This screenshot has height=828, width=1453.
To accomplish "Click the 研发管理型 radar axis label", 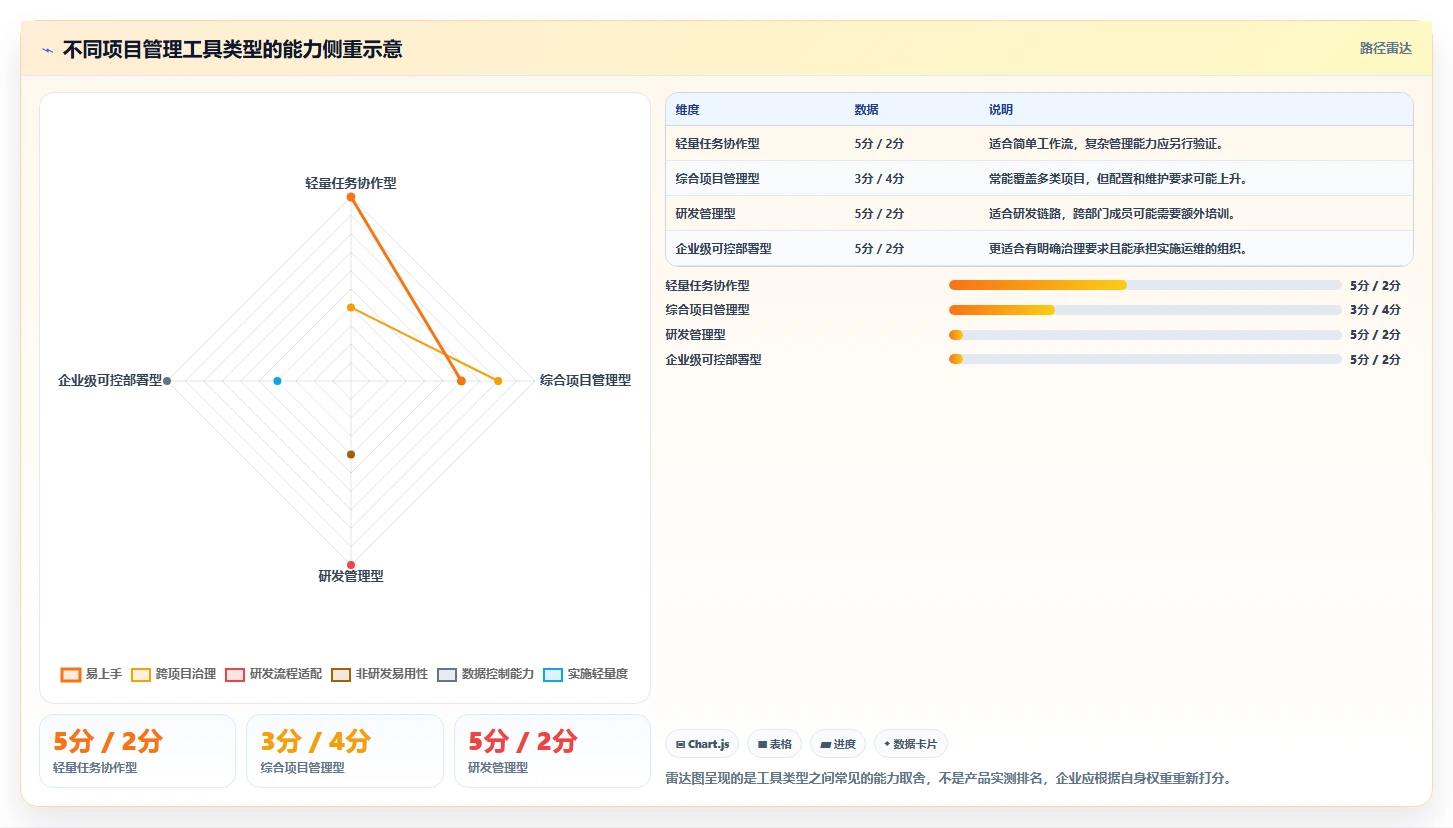I will [351, 576].
